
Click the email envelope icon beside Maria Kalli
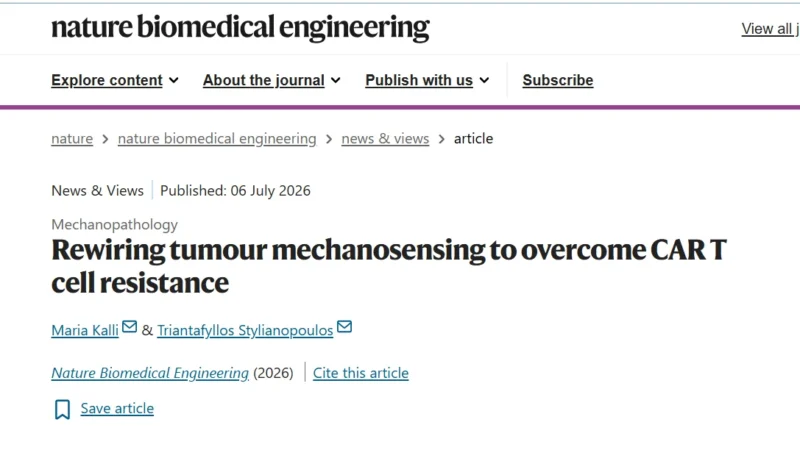click(130, 327)
